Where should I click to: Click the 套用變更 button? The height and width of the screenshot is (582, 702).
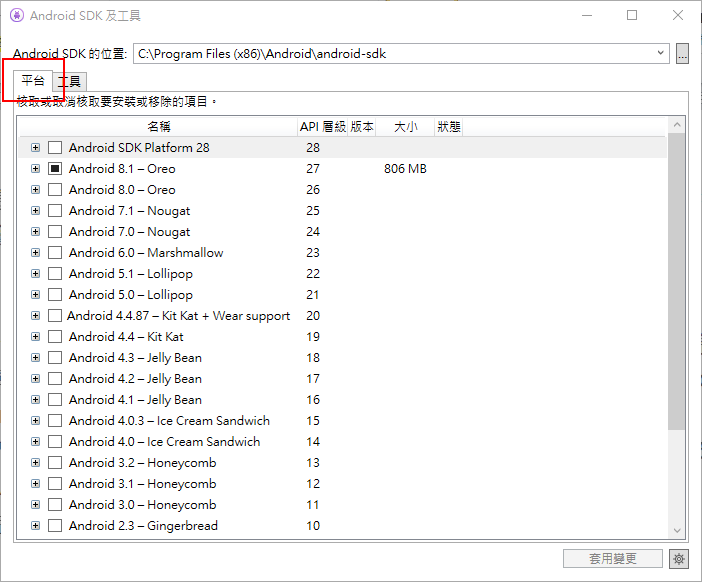[x=612, y=559]
